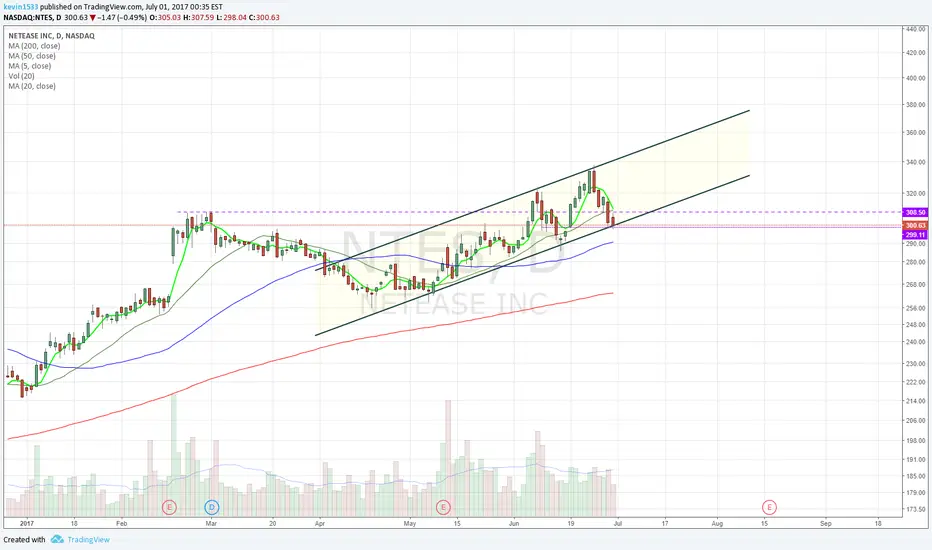Open the kevin1533 author profile link
The image size is (932, 550).
20,7
